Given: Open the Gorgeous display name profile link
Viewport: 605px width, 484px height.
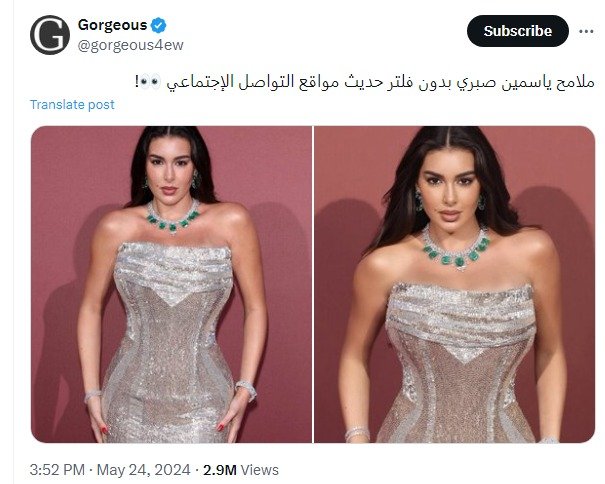Looking at the screenshot, I should point(112,25).
